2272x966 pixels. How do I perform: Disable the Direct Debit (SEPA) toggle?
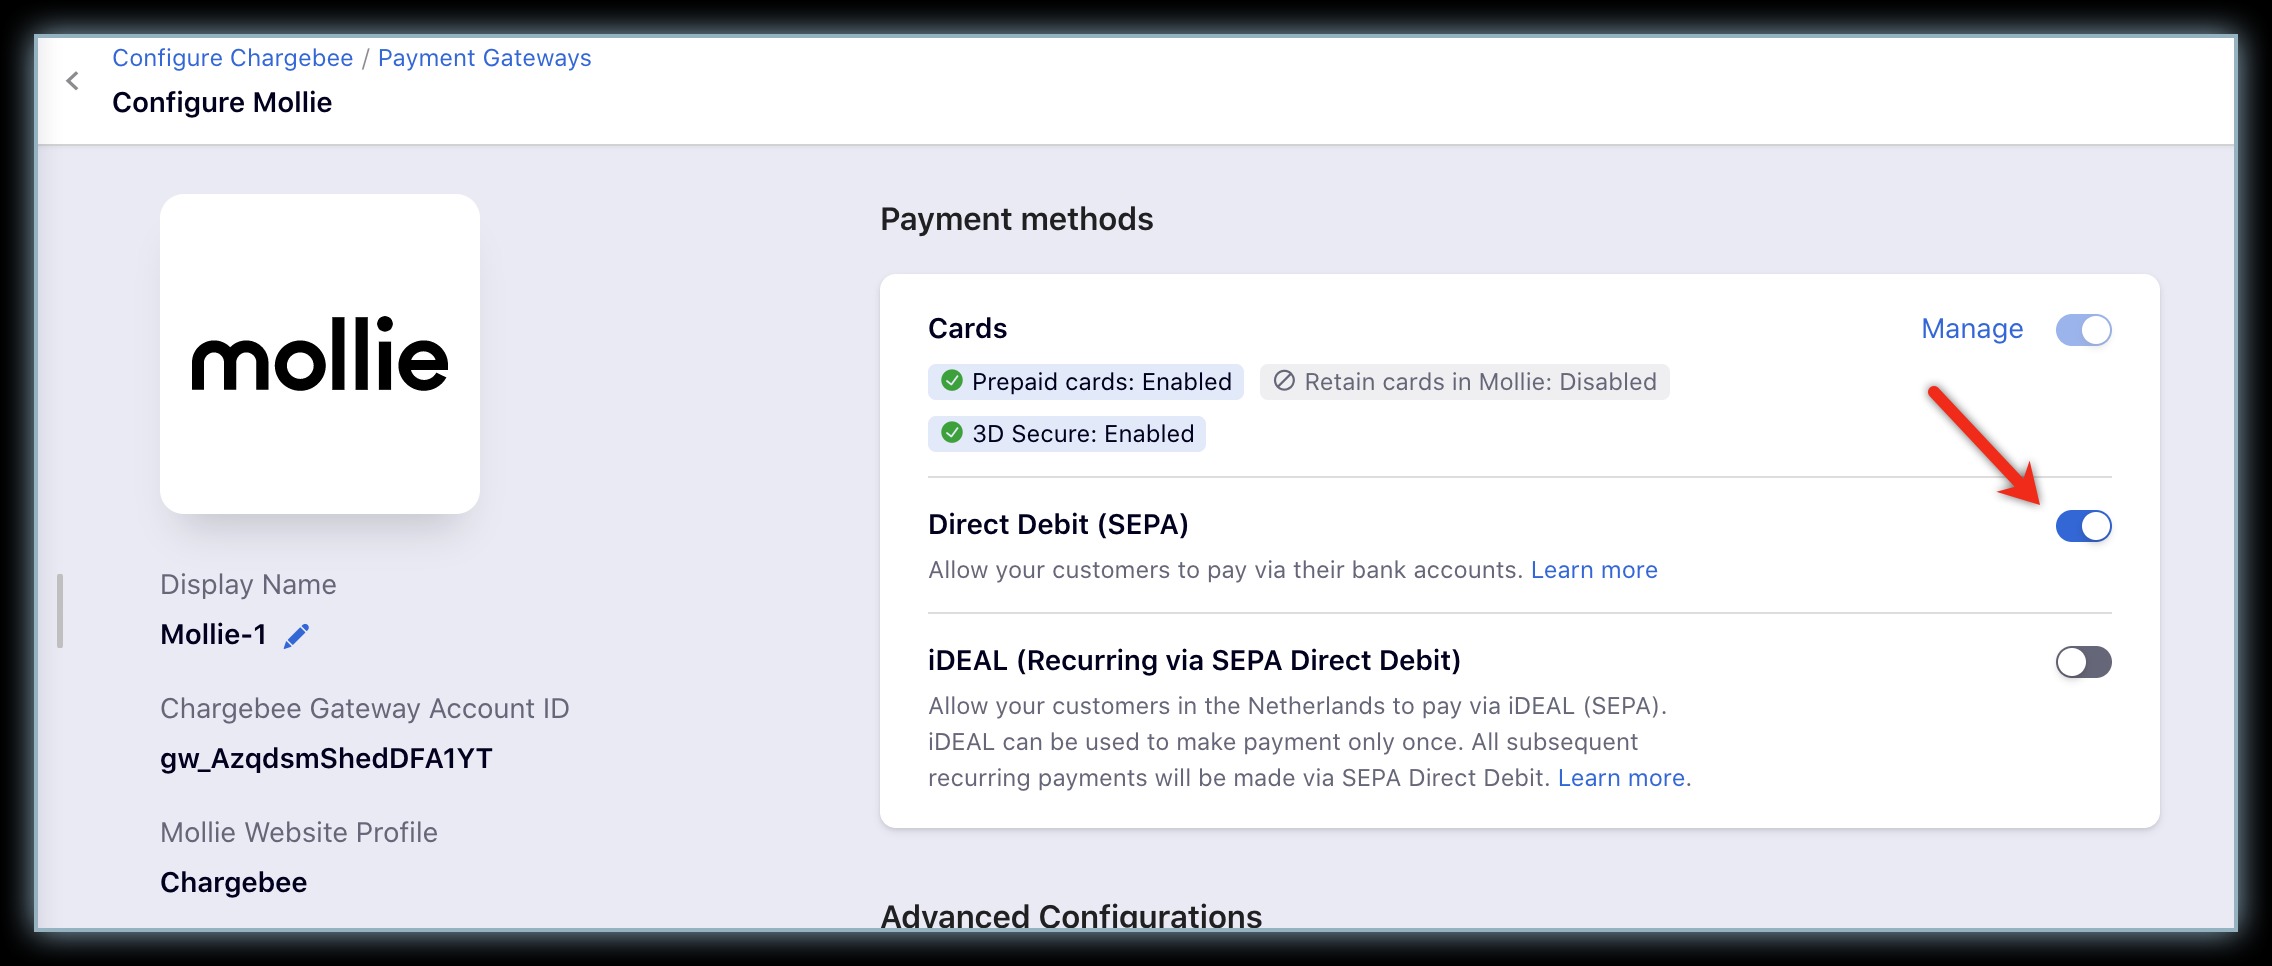[x=2083, y=526]
